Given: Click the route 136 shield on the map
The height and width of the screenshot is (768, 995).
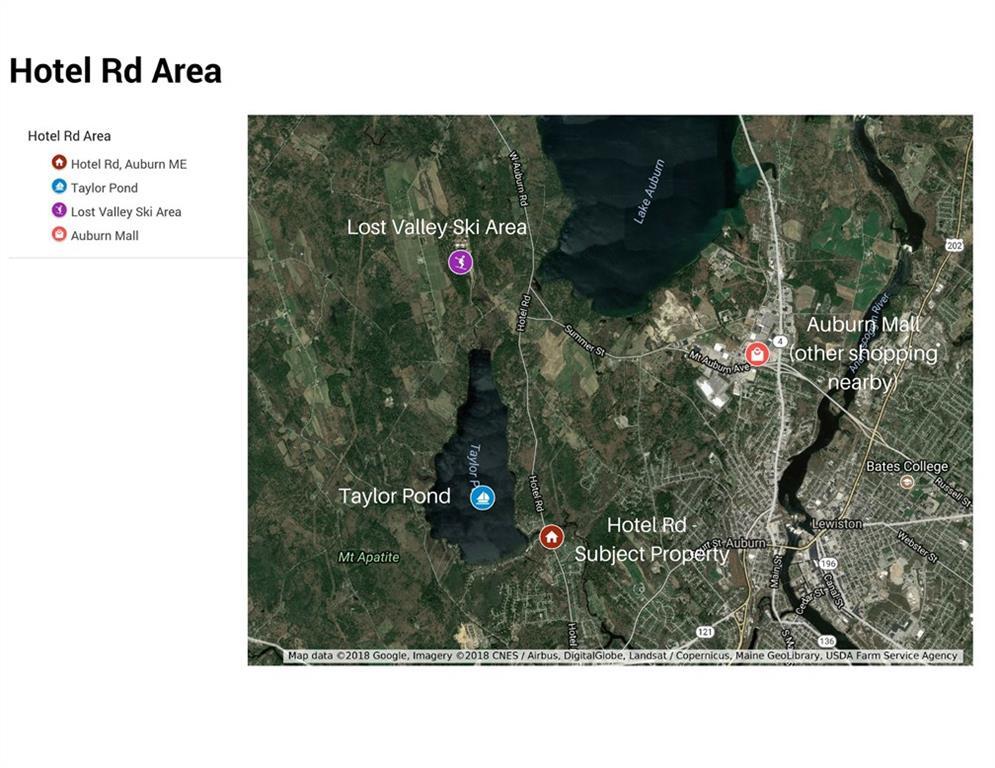Looking at the screenshot, I should coord(826,641).
